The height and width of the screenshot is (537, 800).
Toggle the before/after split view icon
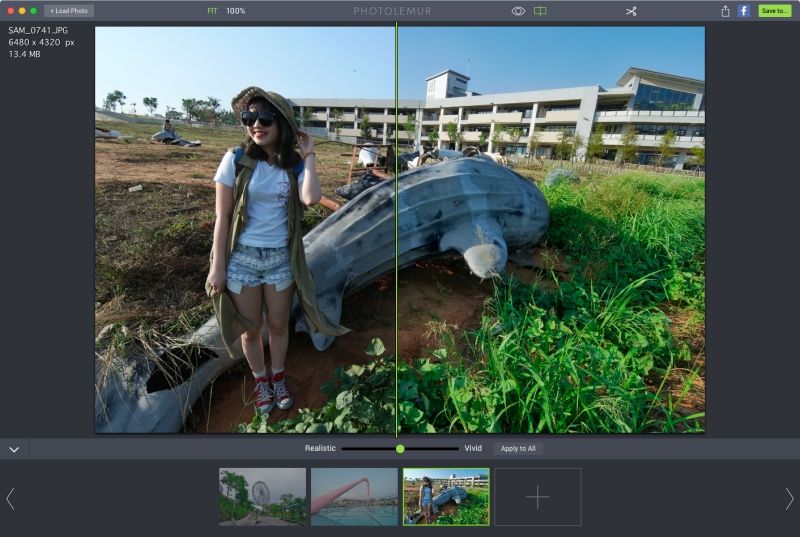pos(540,11)
